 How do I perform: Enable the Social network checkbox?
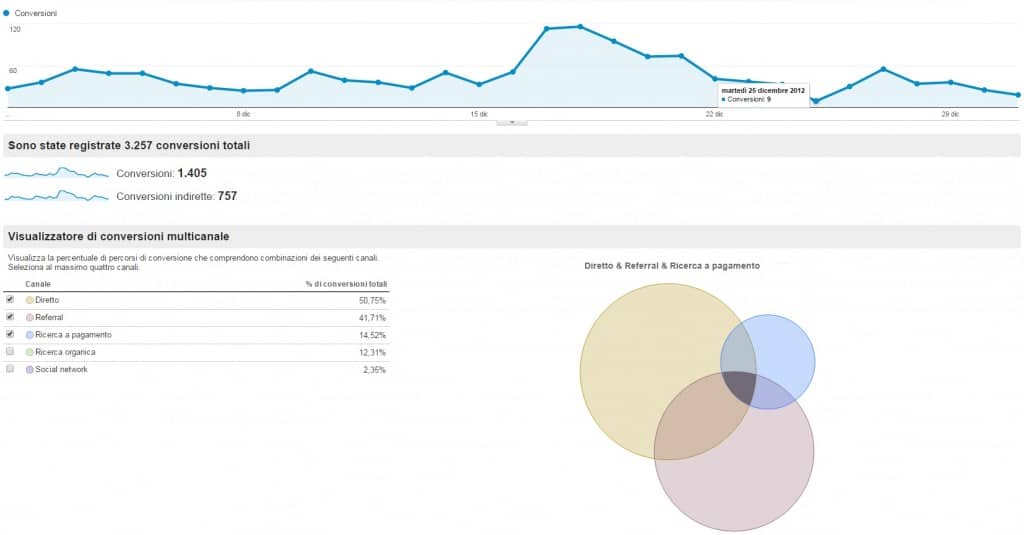pos(10,369)
